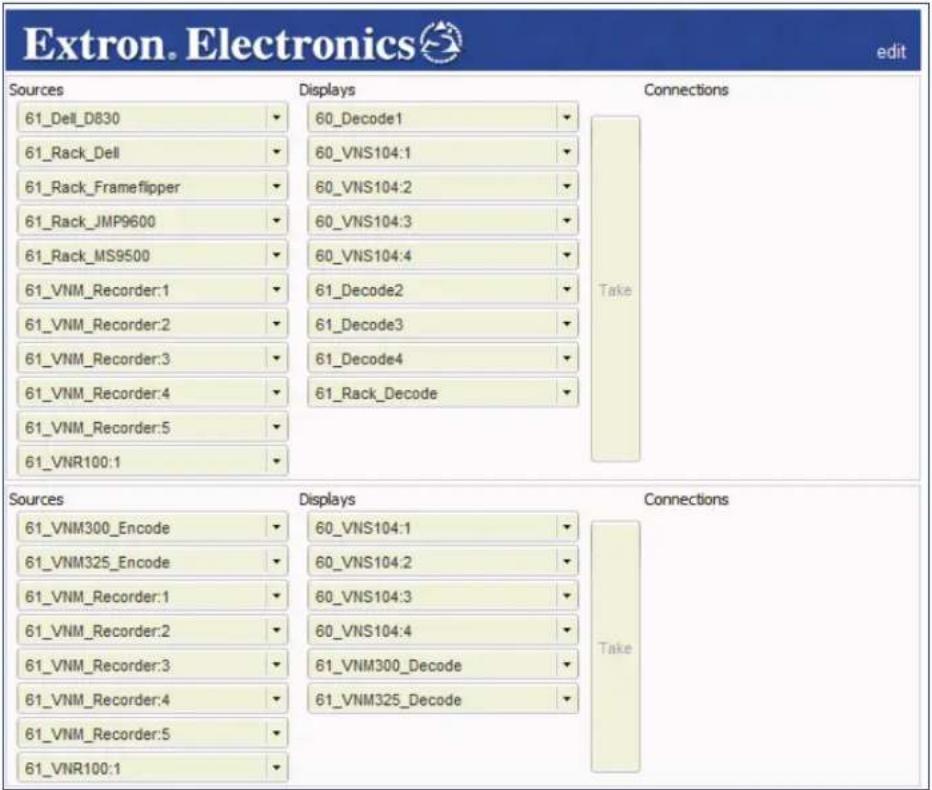Viewport: 932px width, 790px height.
Task: Select 60_VNS104:4 in the lower Displays list
Action: pyautogui.click(x=443, y=631)
